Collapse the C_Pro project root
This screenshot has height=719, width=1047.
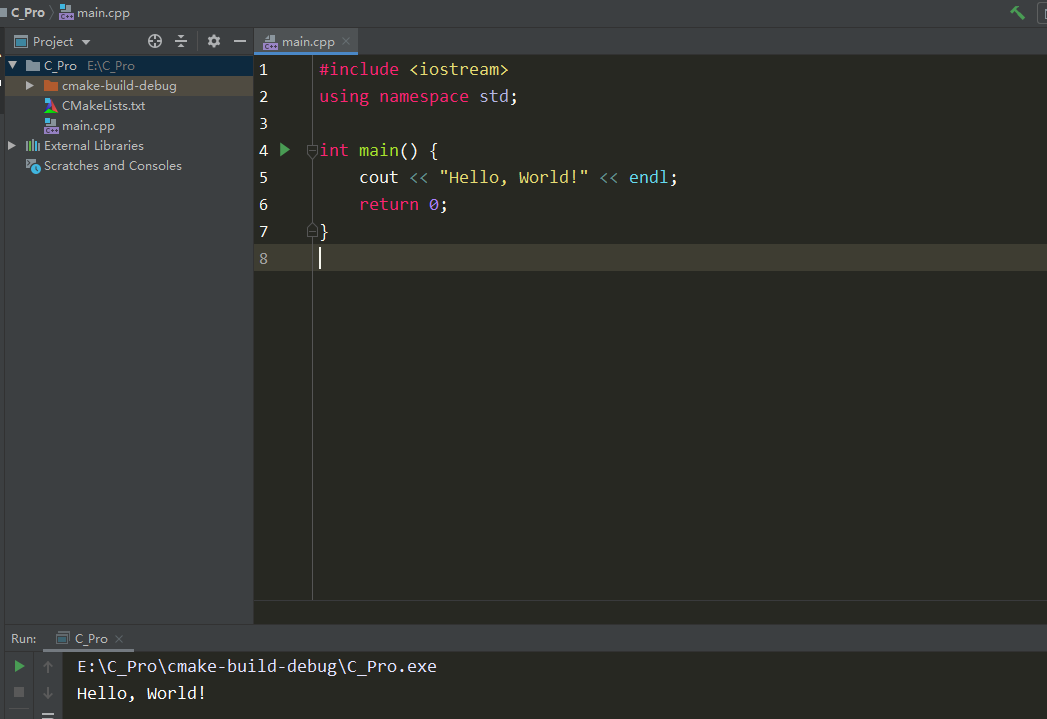pyautogui.click(x=13, y=65)
